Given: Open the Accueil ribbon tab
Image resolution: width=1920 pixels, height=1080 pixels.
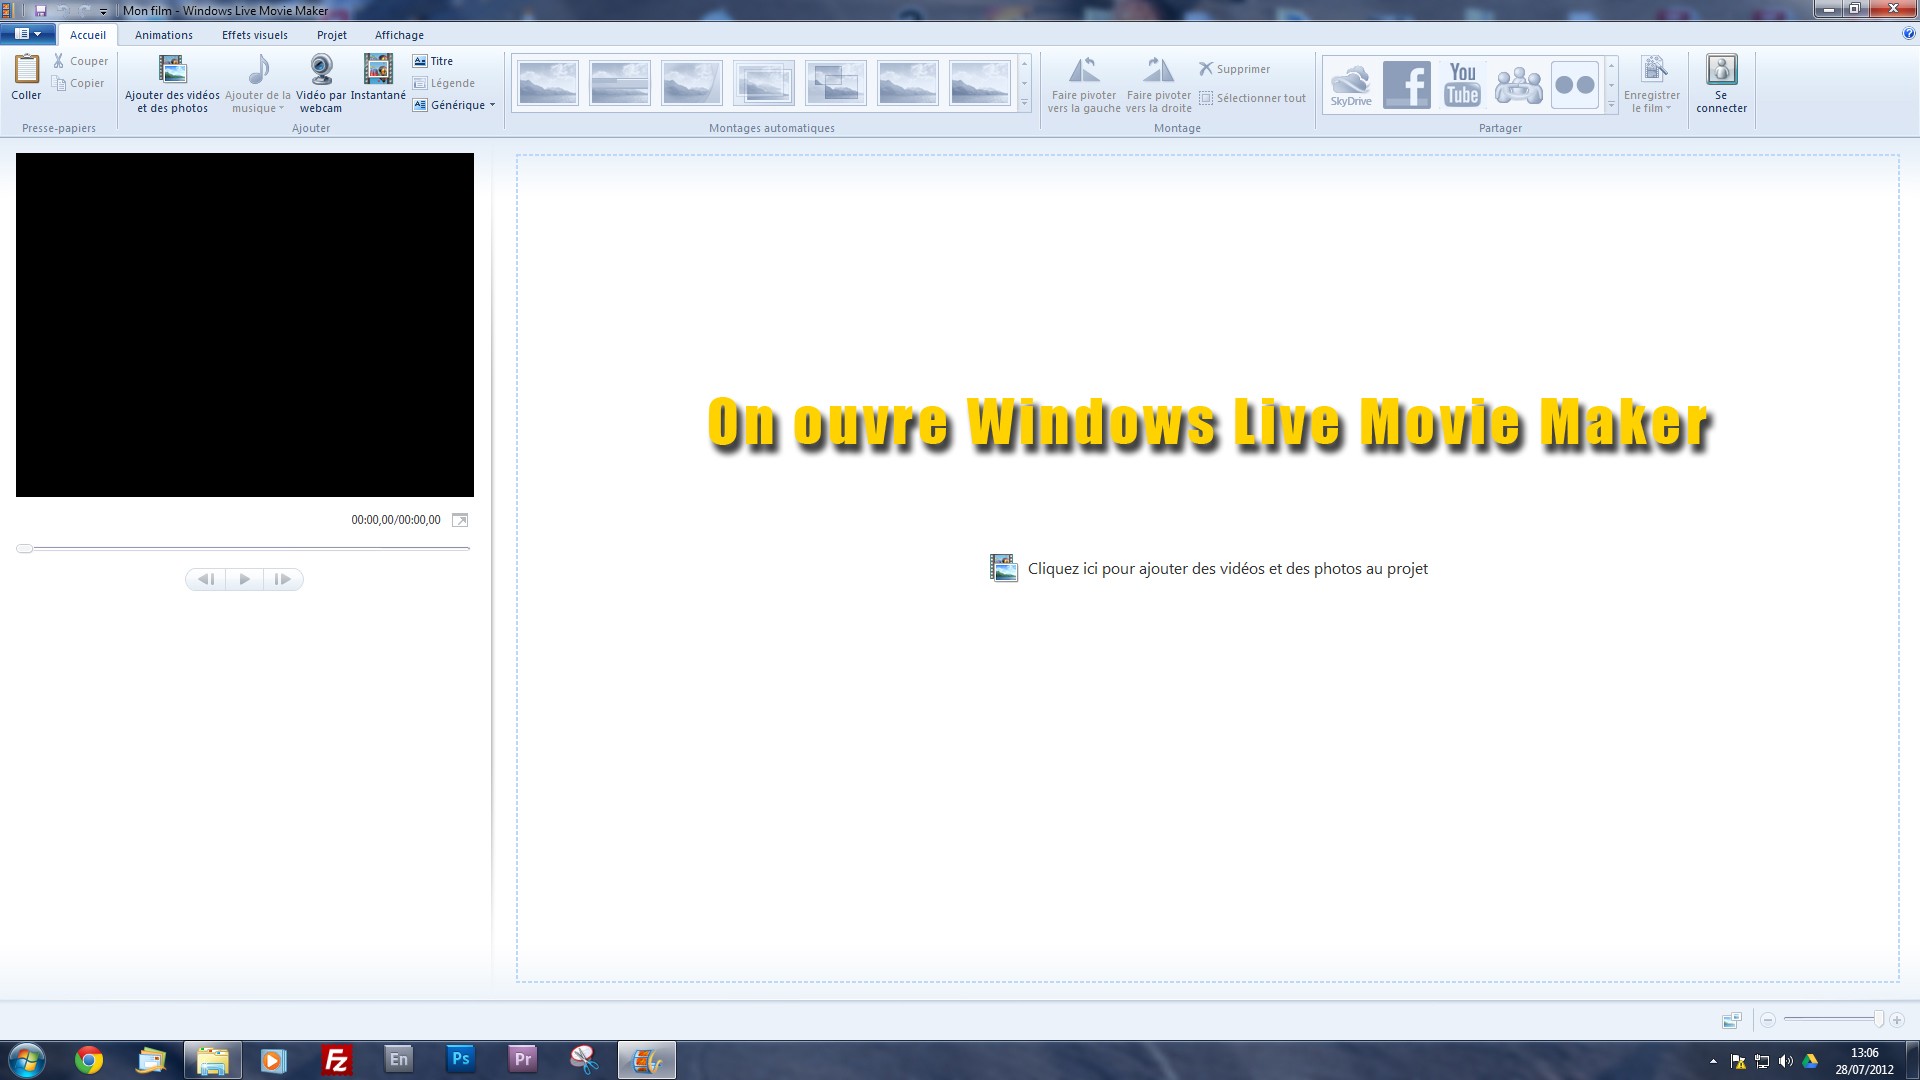Looking at the screenshot, I should click(x=88, y=35).
